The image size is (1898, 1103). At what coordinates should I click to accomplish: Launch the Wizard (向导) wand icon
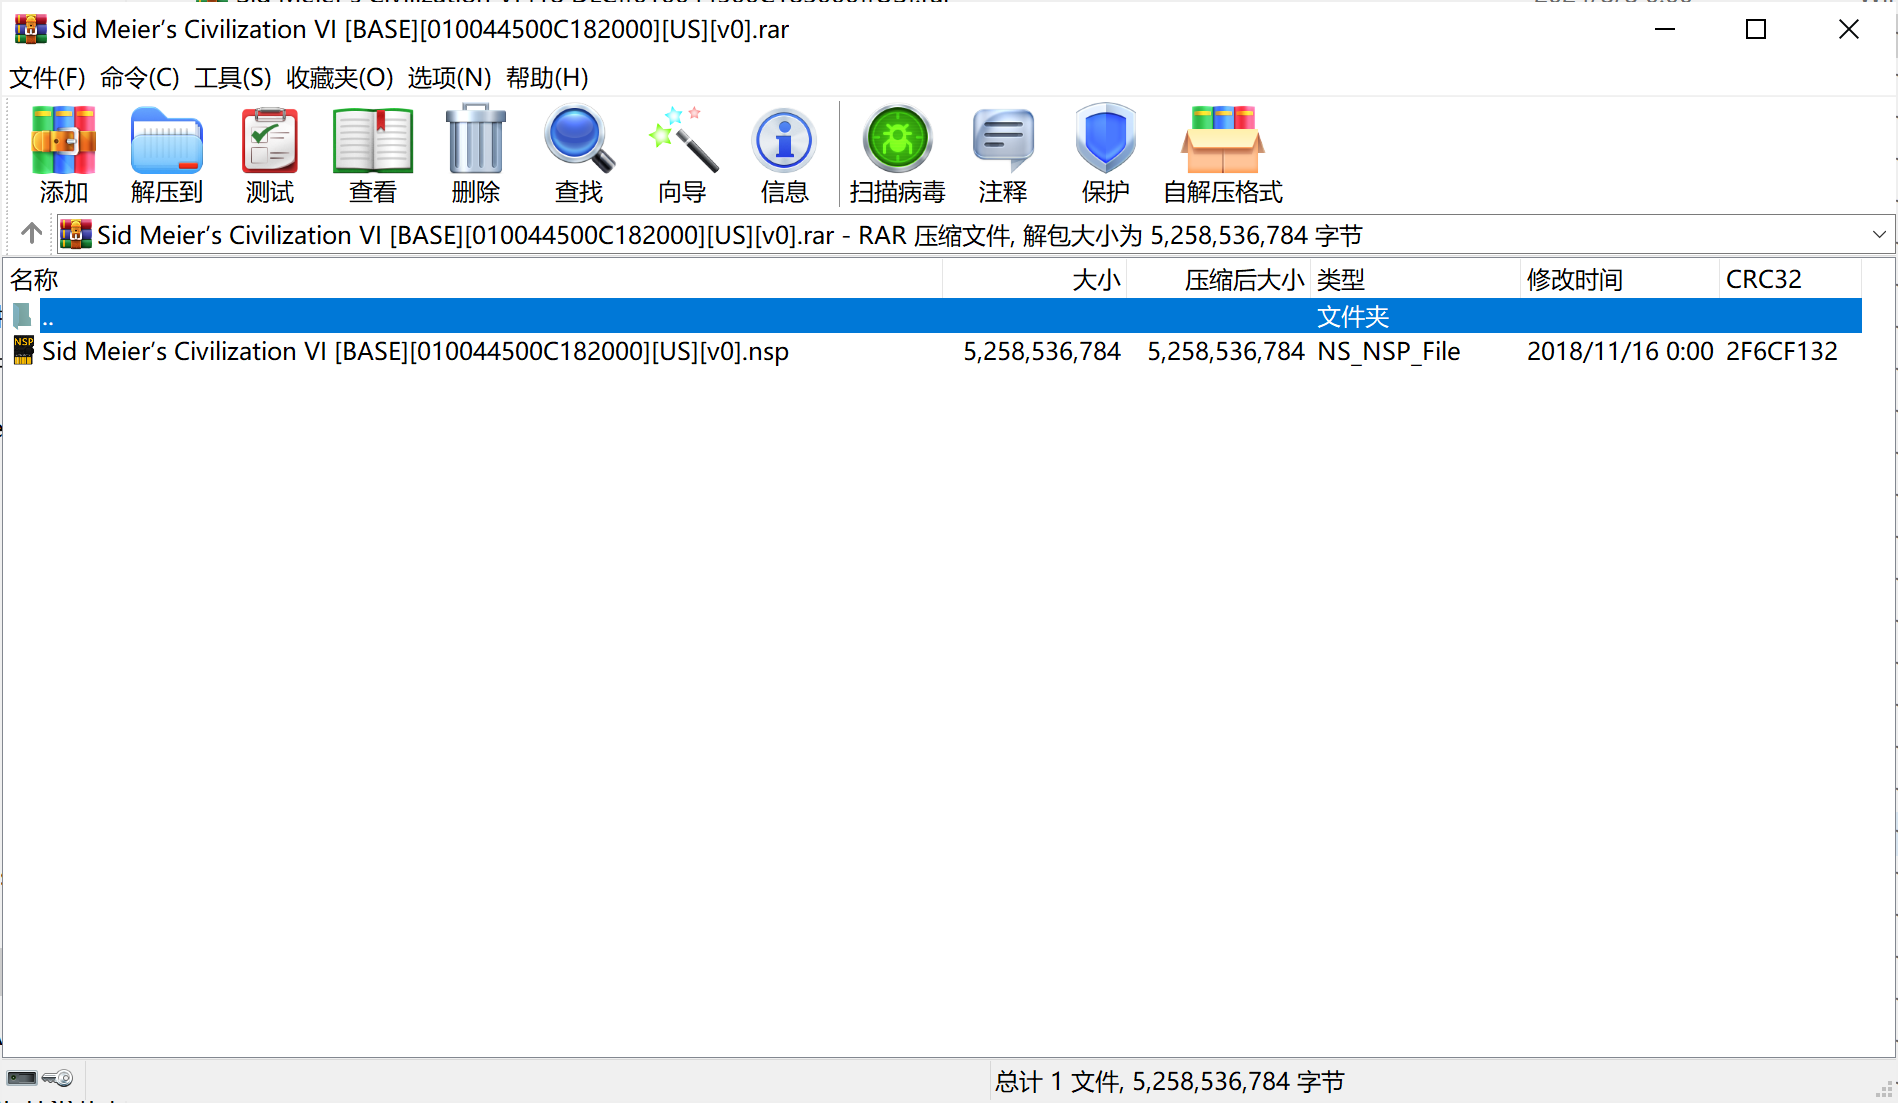pos(682,154)
